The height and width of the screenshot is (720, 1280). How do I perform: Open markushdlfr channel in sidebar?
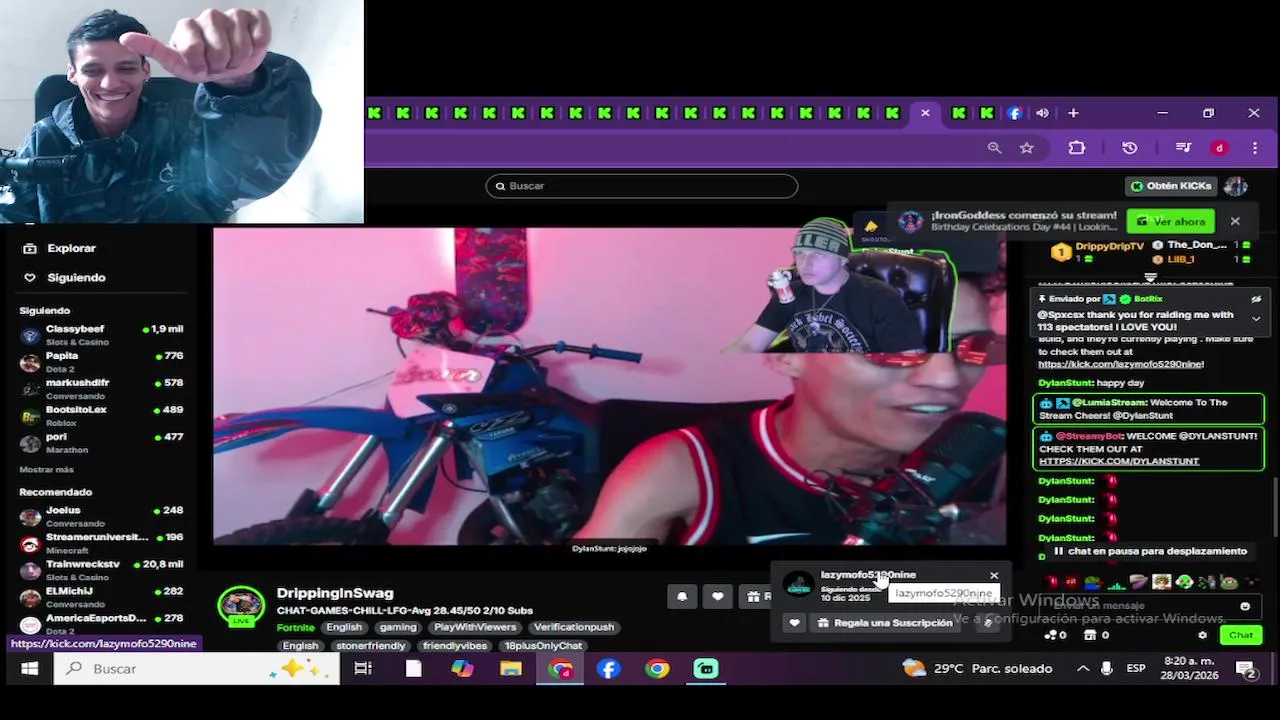tap(100, 389)
